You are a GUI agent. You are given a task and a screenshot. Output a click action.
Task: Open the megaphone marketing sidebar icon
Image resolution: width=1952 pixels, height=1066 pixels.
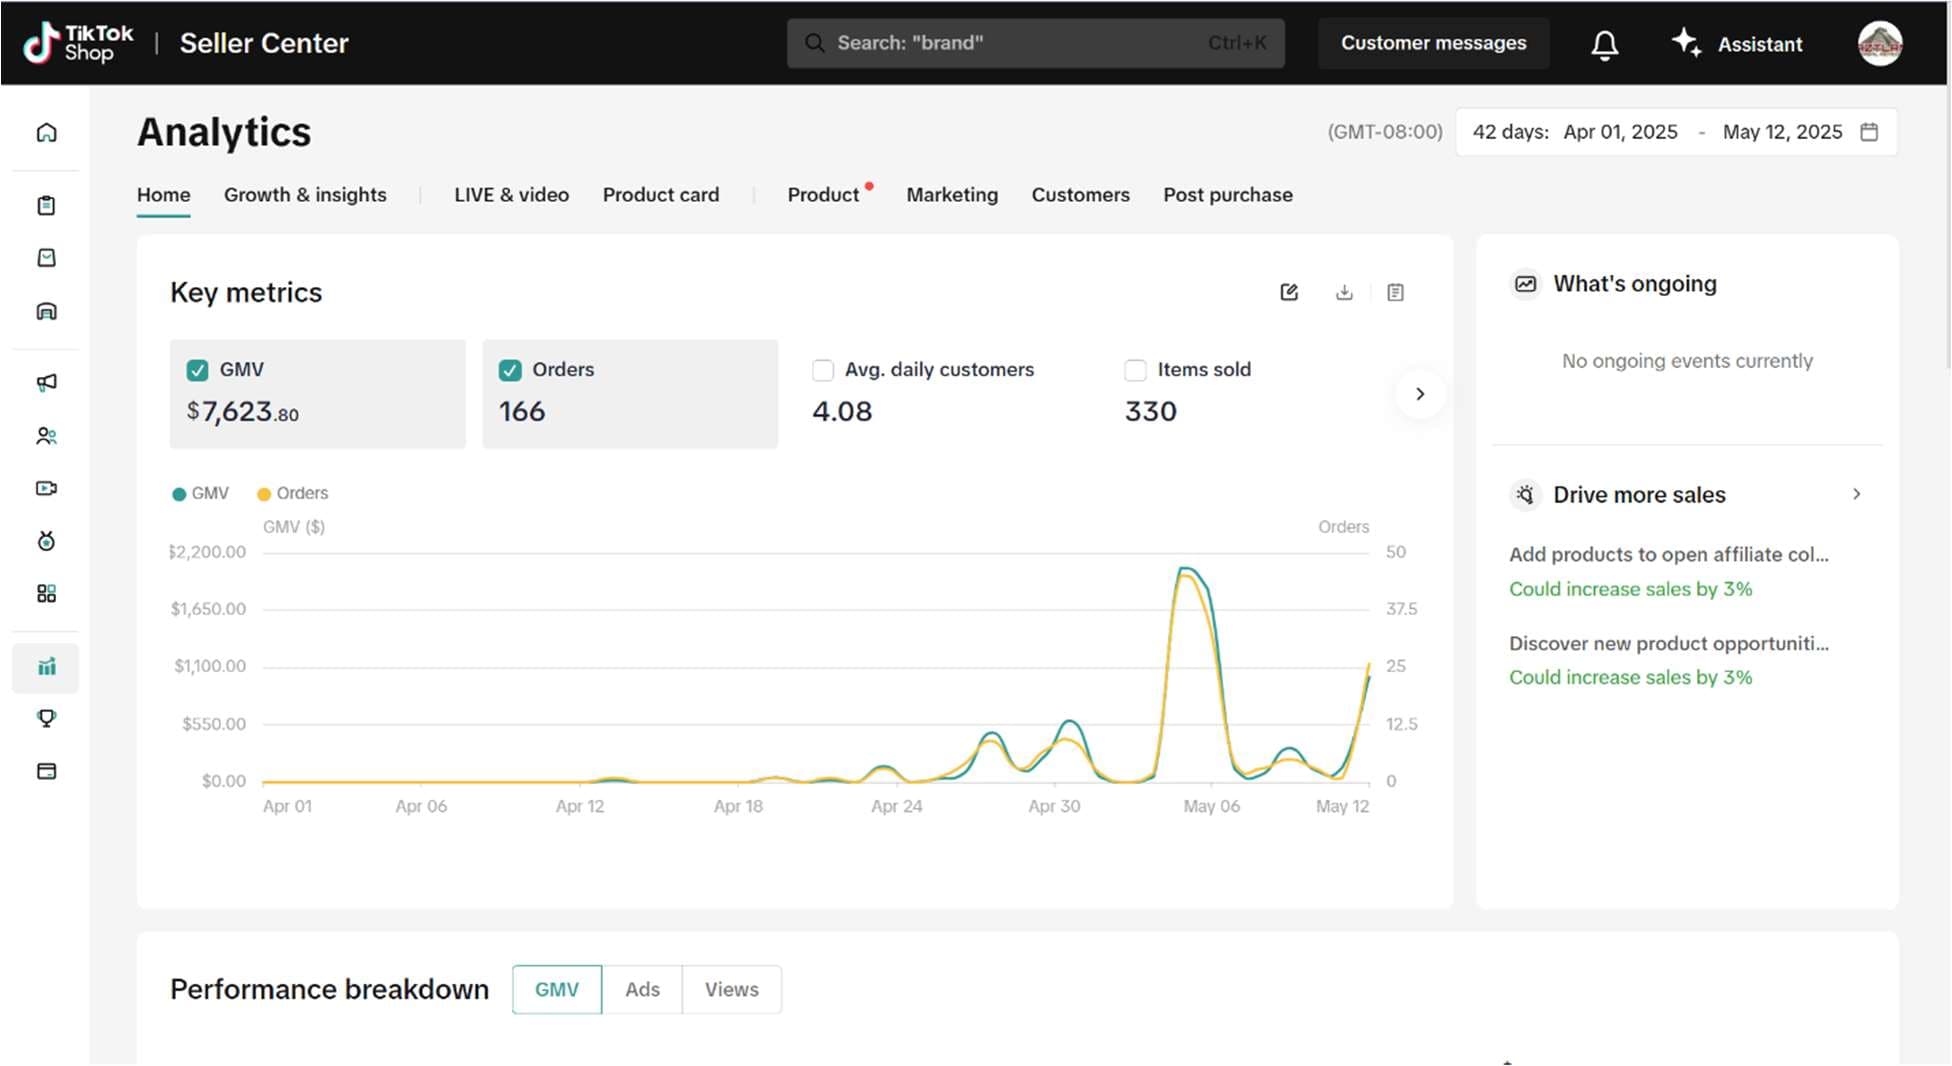coord(46,382)
